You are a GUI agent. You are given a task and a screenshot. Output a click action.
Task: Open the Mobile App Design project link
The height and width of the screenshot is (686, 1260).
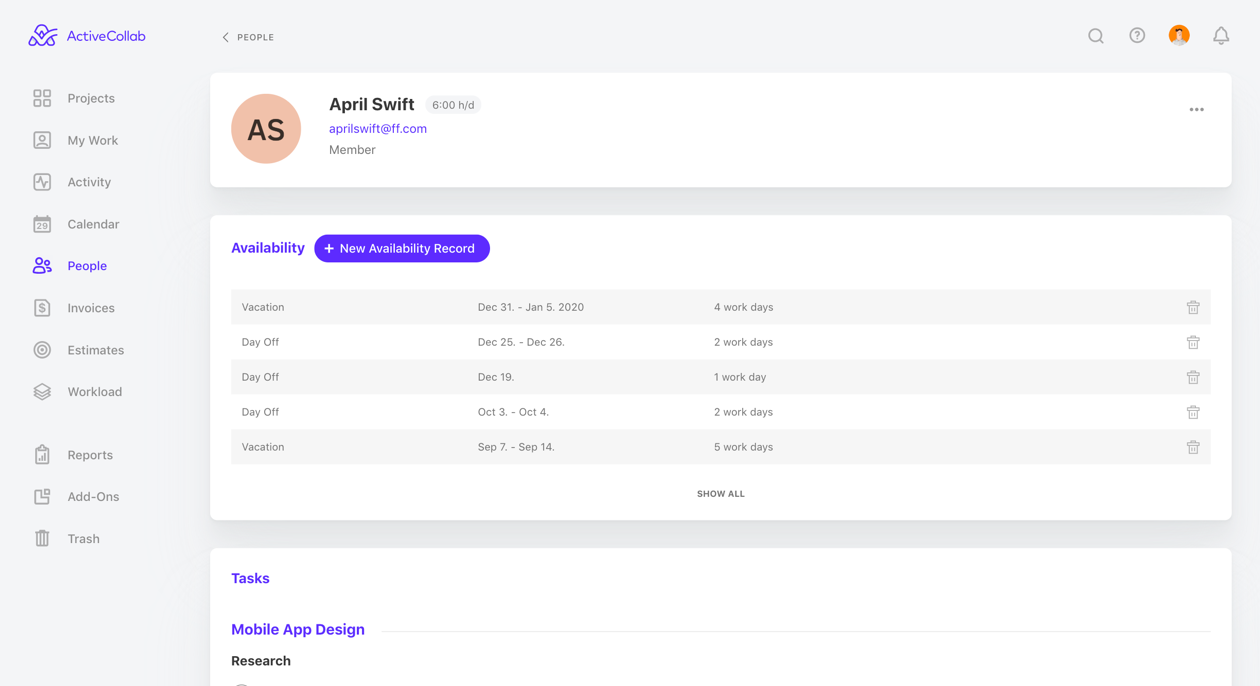298,629
